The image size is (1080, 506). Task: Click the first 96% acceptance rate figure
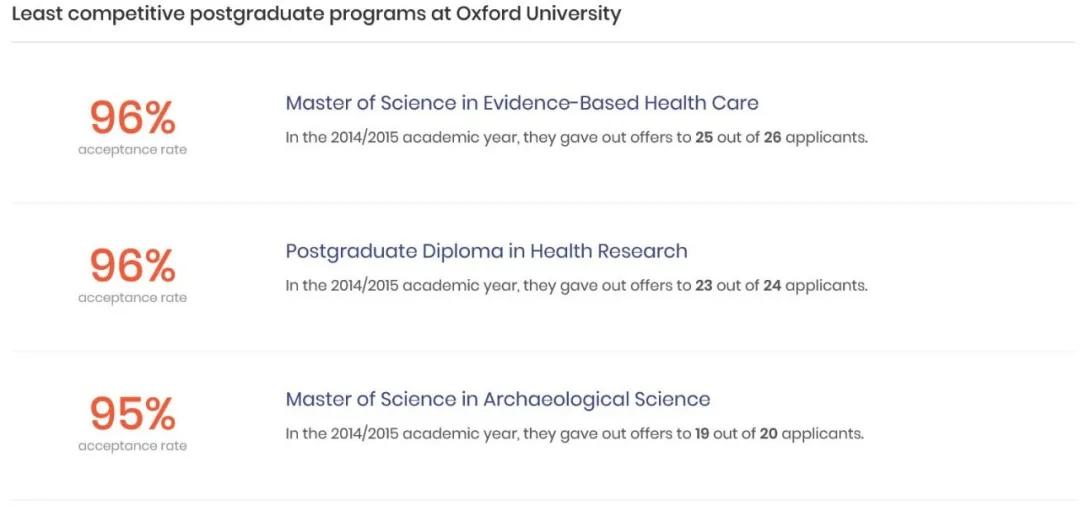(132, 118)
